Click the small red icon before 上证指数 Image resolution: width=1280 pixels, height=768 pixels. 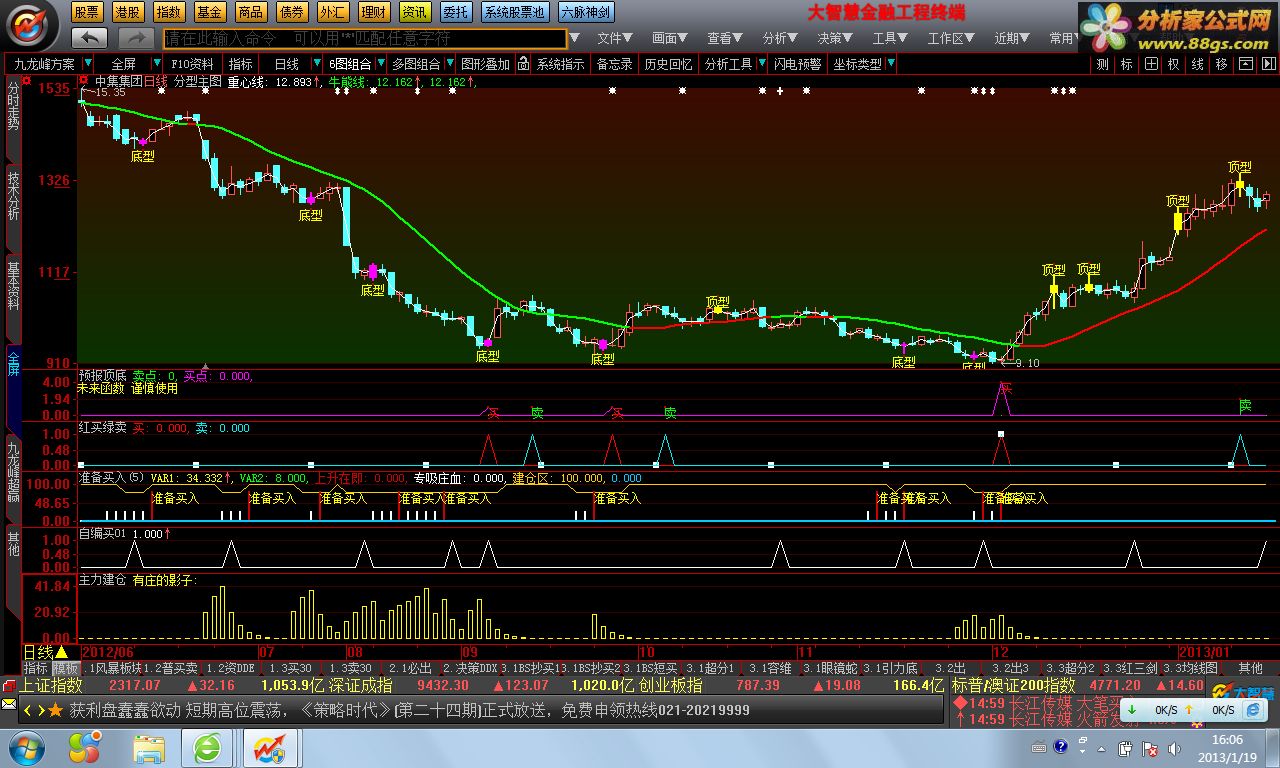click(10, 686)
